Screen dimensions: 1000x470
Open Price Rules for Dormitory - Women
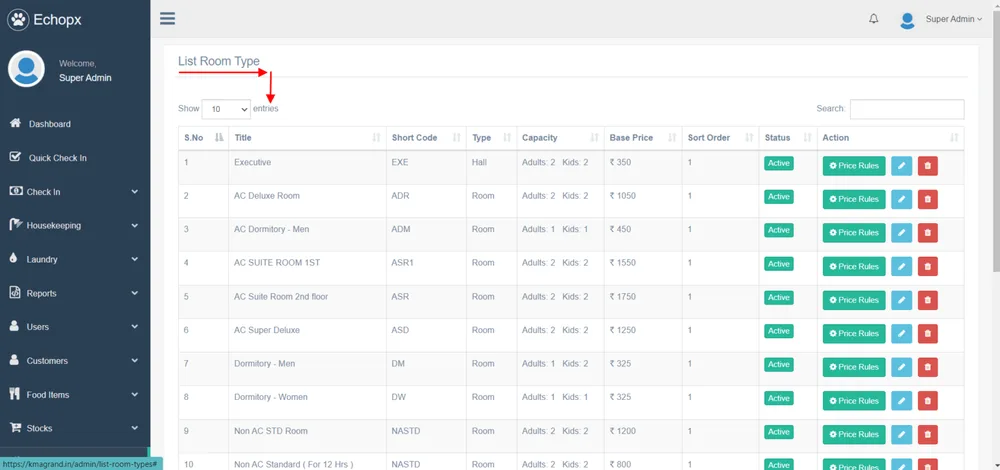coord(854,400)
